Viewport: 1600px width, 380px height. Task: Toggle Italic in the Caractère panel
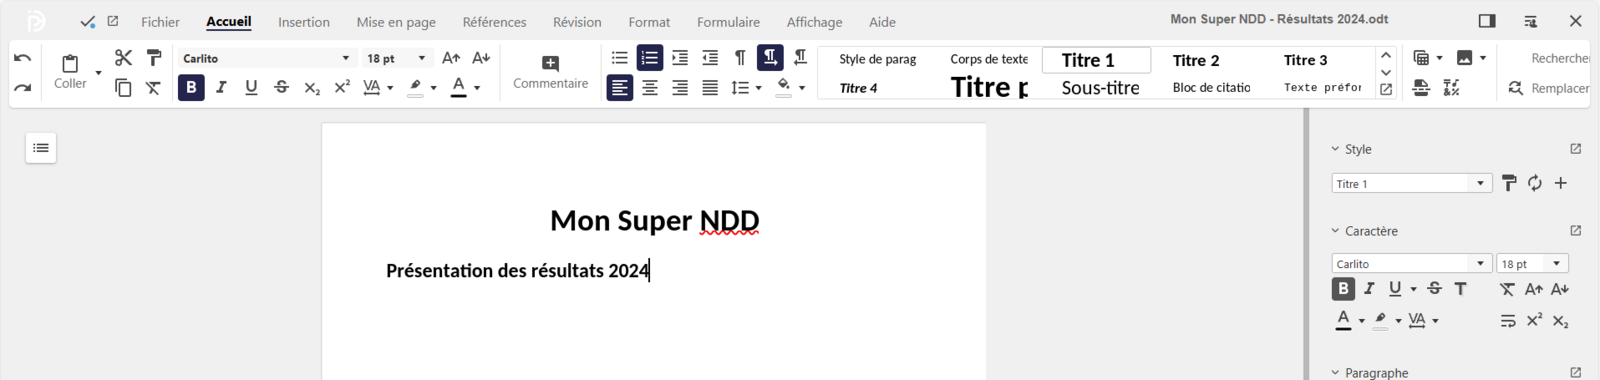click(x=1369, y=289)
